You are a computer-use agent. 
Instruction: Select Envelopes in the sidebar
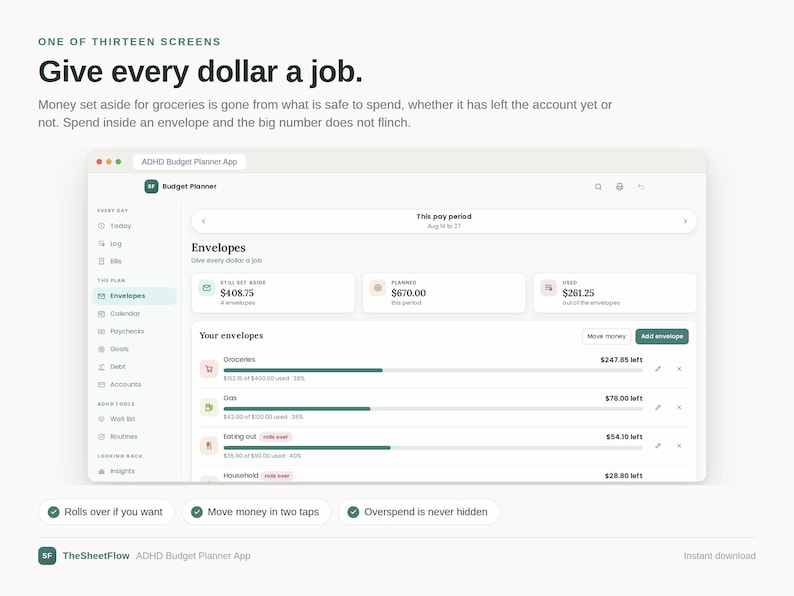[134, 296]
